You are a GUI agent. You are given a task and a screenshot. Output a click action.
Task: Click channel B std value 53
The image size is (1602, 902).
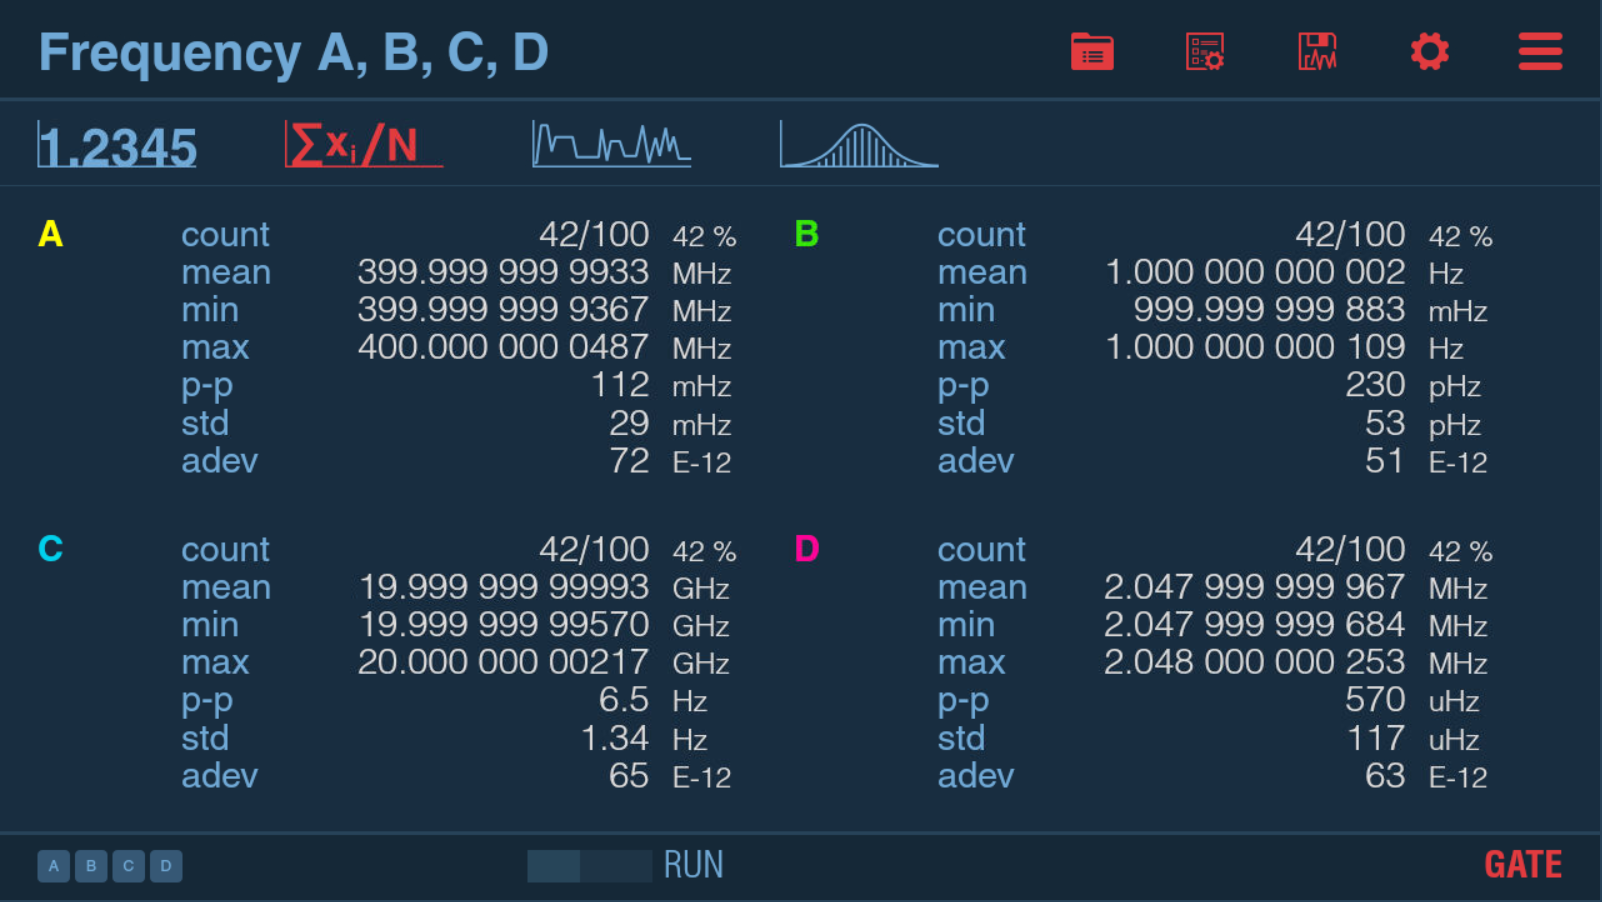click(x=1385, y=423)
